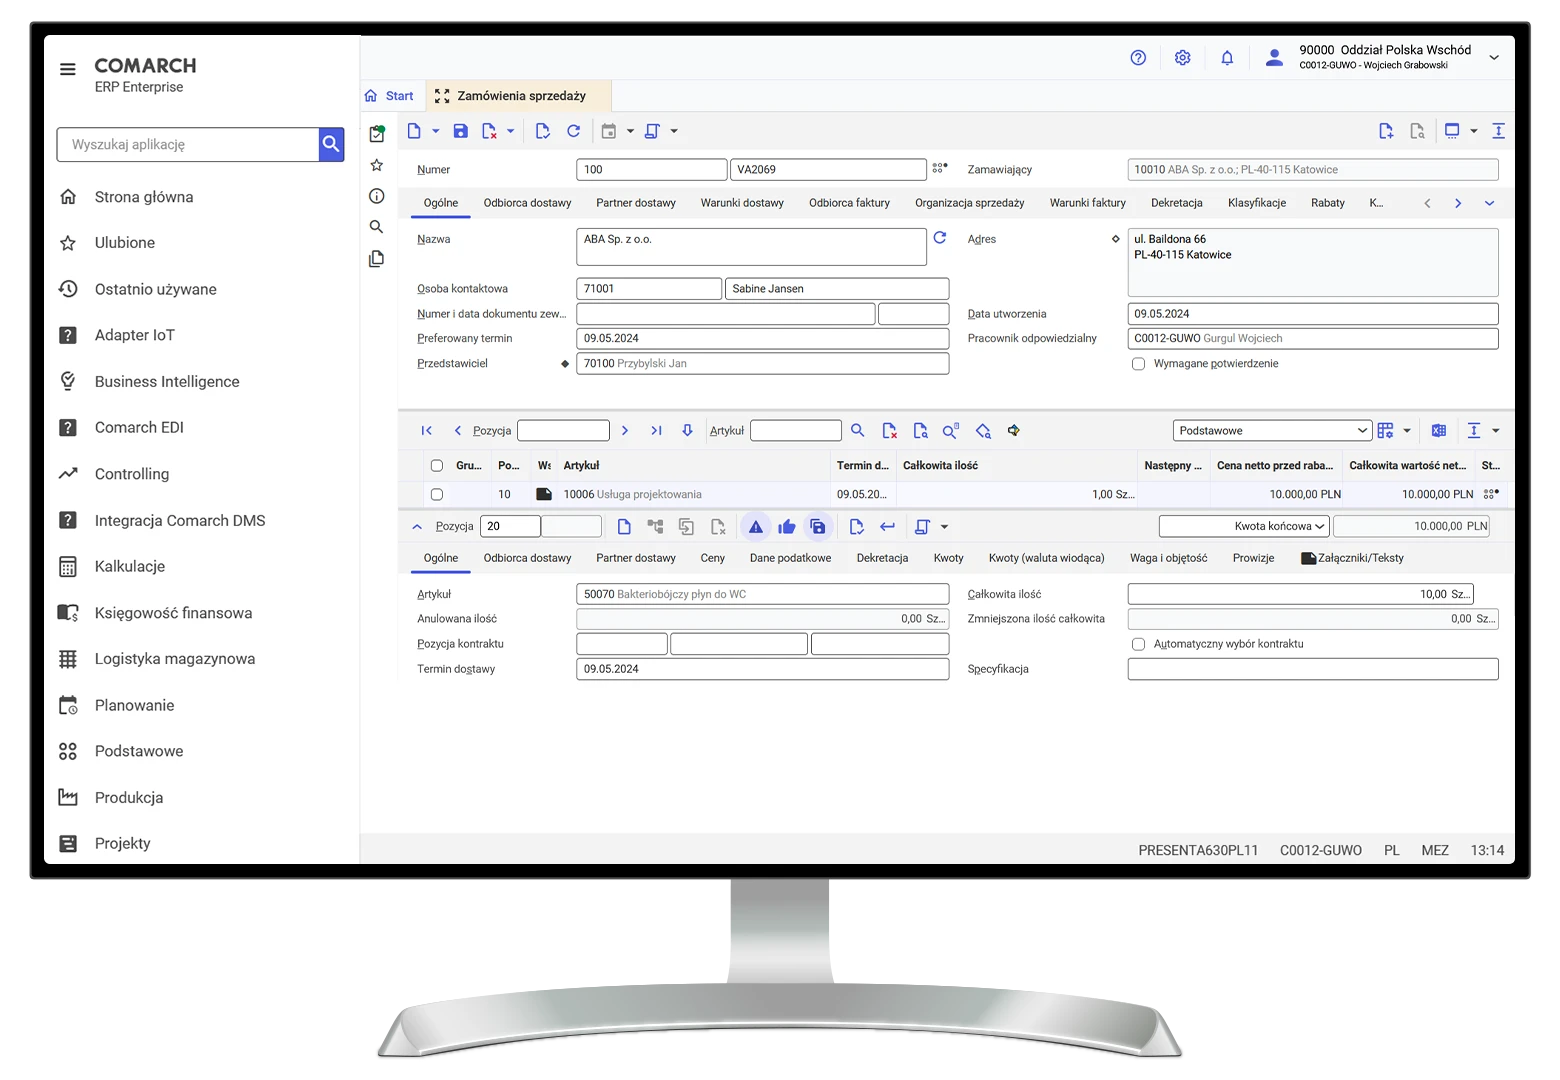Open Business Intelligence in the sidebar
This screenshot has height=1080, width=1560.
tap(167, 382)
